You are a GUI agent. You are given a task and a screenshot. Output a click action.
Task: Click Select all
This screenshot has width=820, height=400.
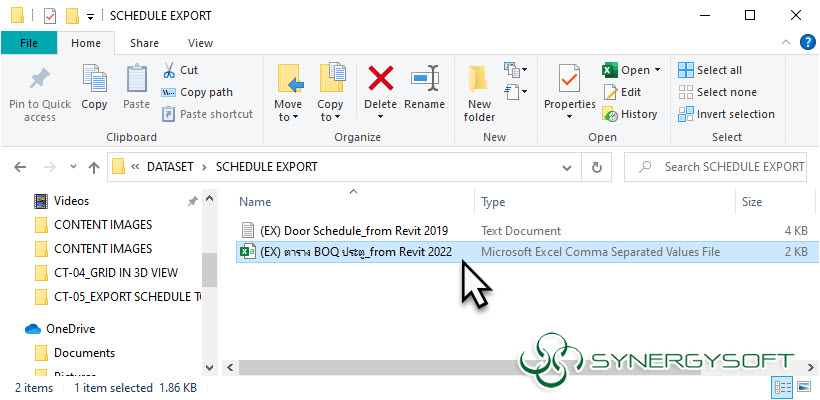coord(710,70)
